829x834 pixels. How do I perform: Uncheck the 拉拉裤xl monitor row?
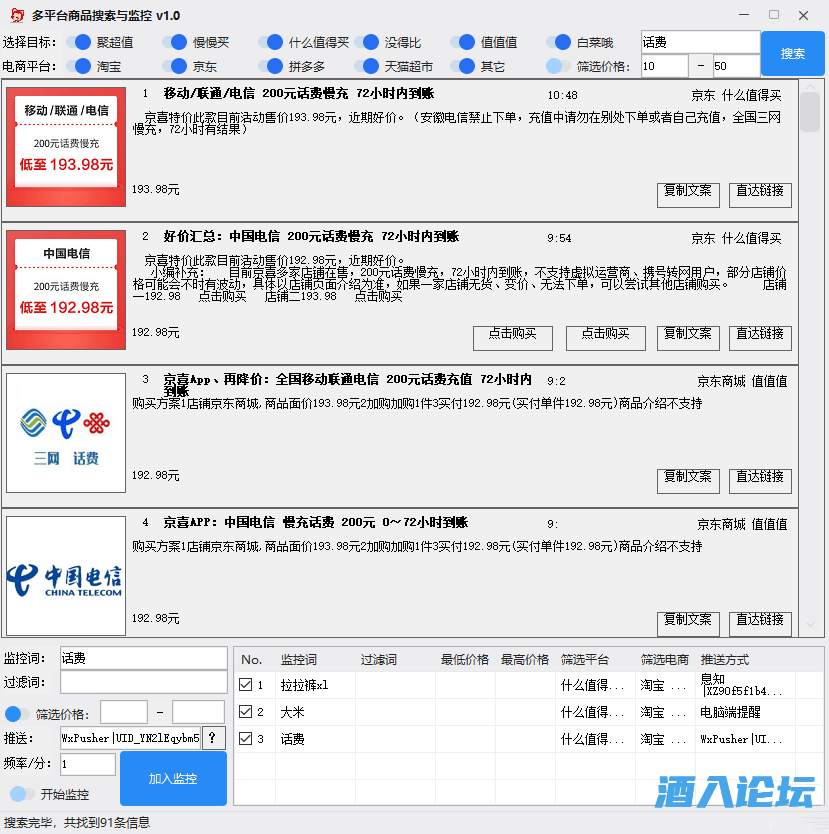(x=246, y=685)
